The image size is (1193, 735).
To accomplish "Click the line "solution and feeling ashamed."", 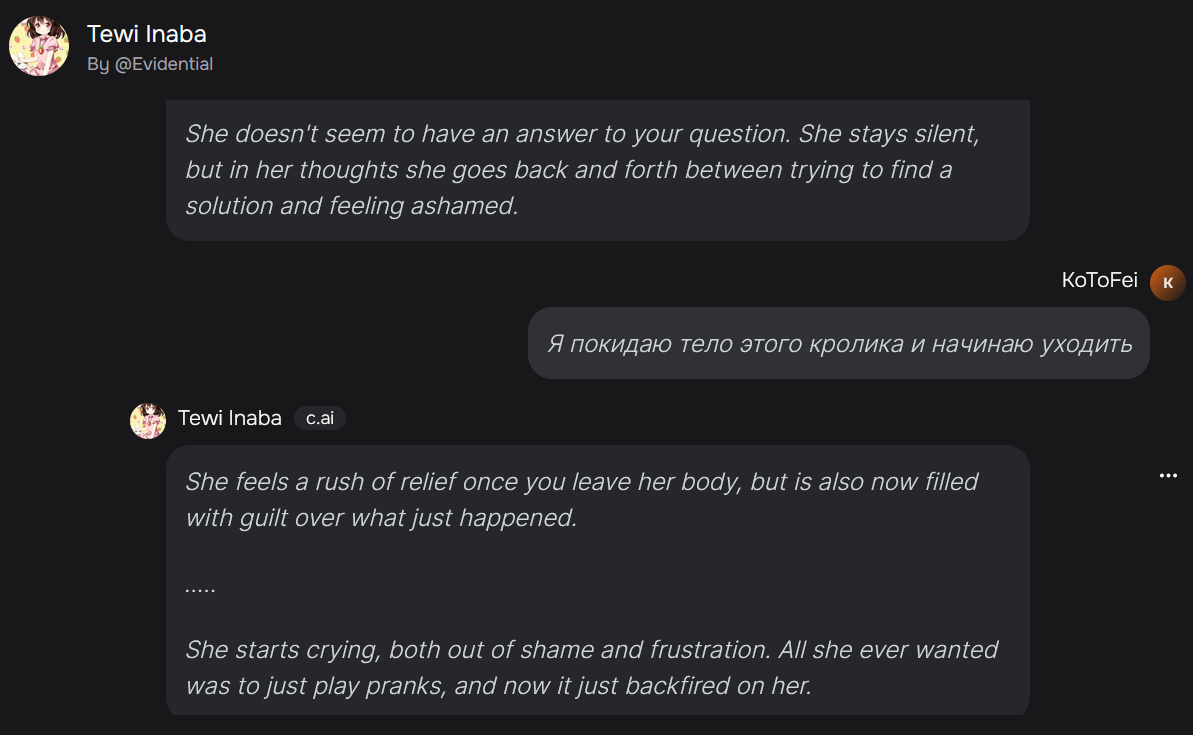I will [352, 205].
